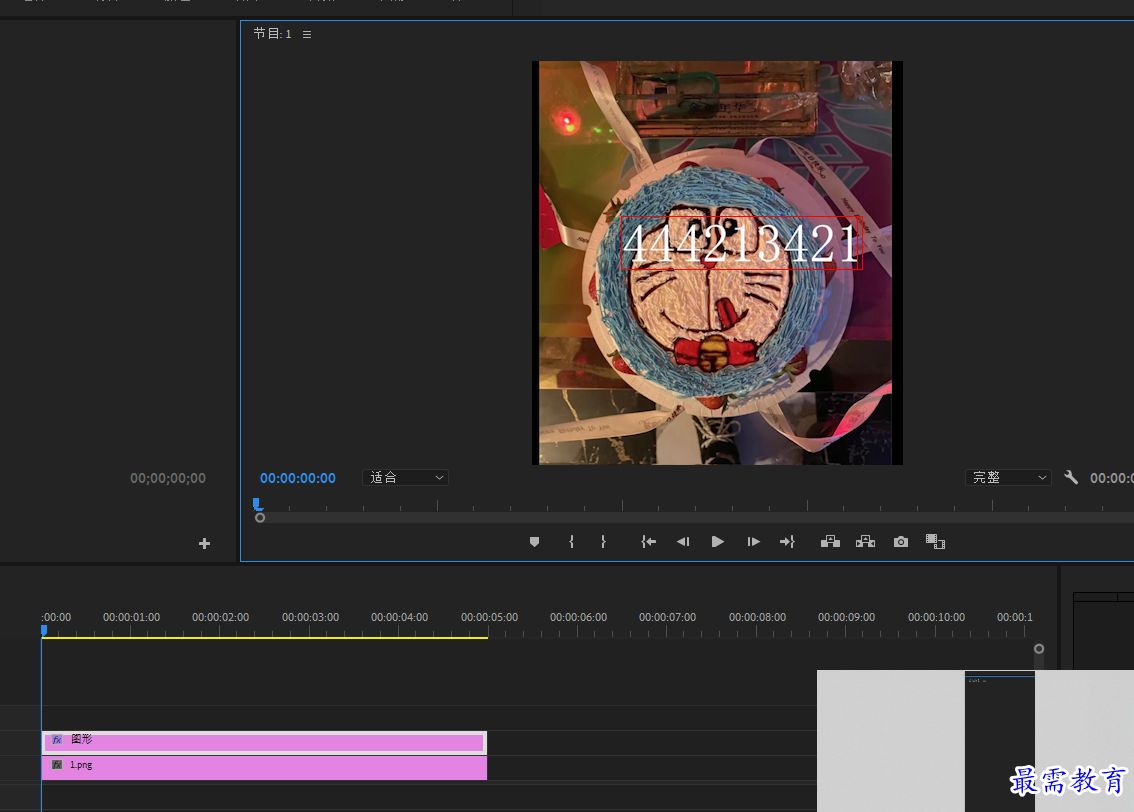
Task: Click the plus button in source panel
Action: tap(205, 543)
